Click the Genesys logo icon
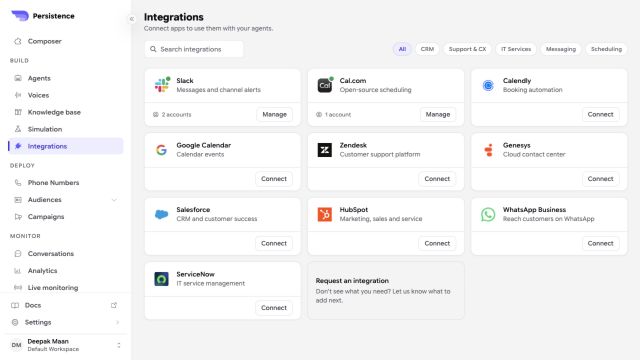The image size is (640, 360). 488,150
